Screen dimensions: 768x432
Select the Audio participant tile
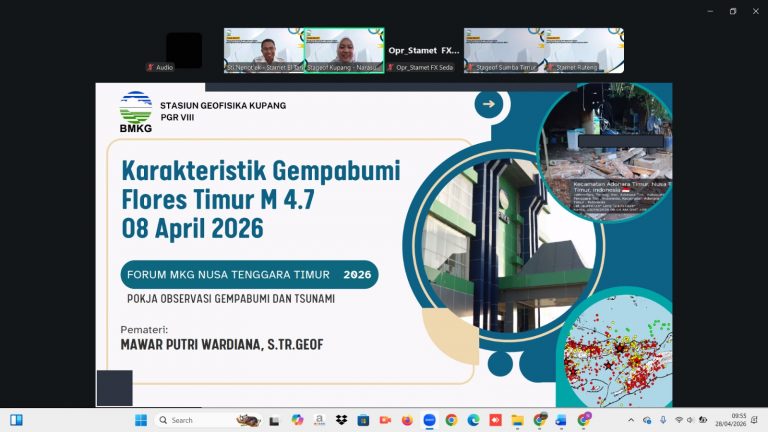pos(184,50)
